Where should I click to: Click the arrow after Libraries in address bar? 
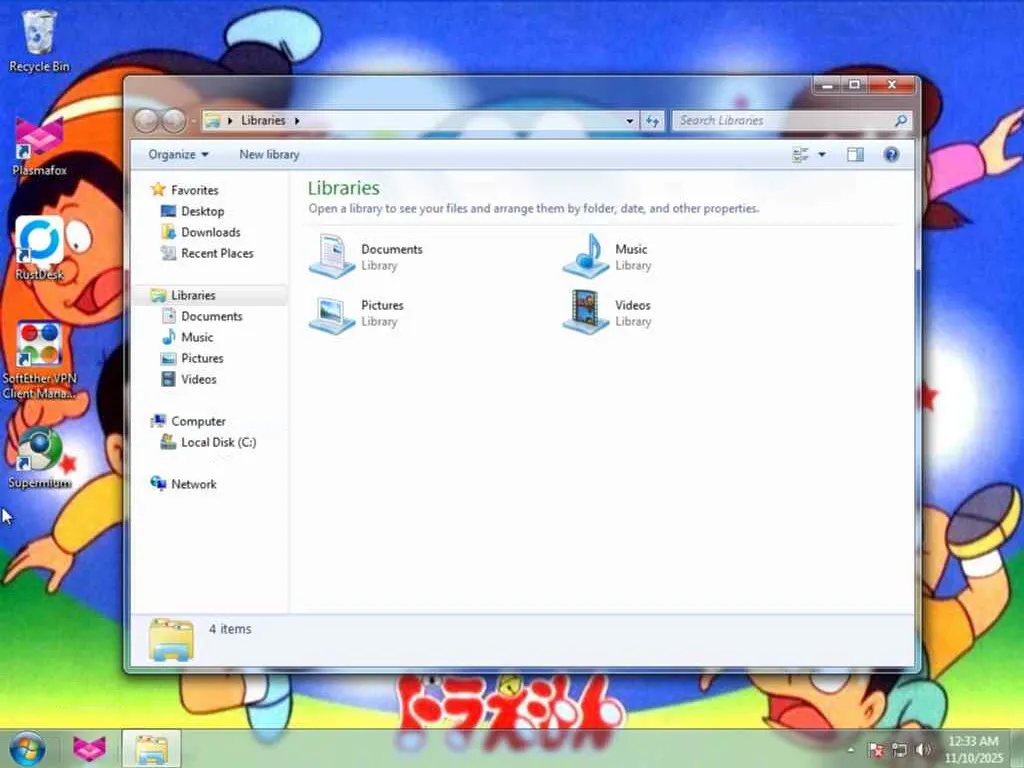pyautogui.click(x=297, y=120)
